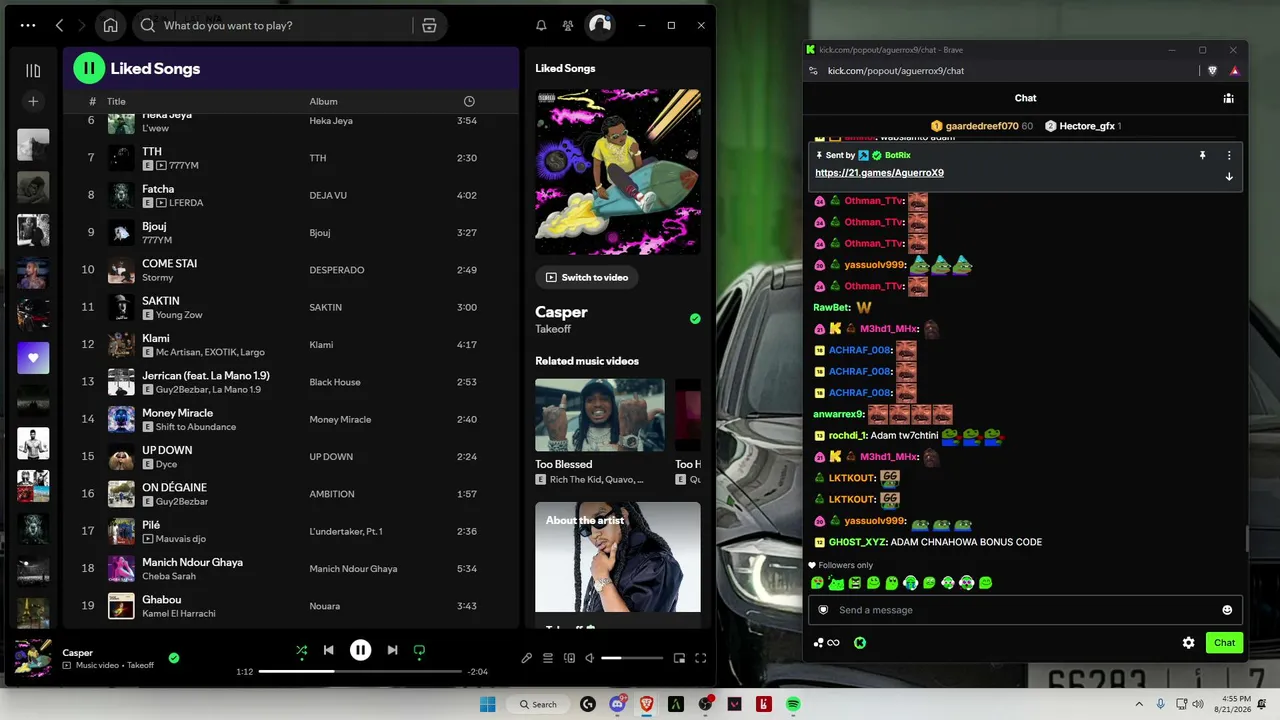Click the Spotify search field
This screenshot has width=1280, height=720.
click(285, 25)
